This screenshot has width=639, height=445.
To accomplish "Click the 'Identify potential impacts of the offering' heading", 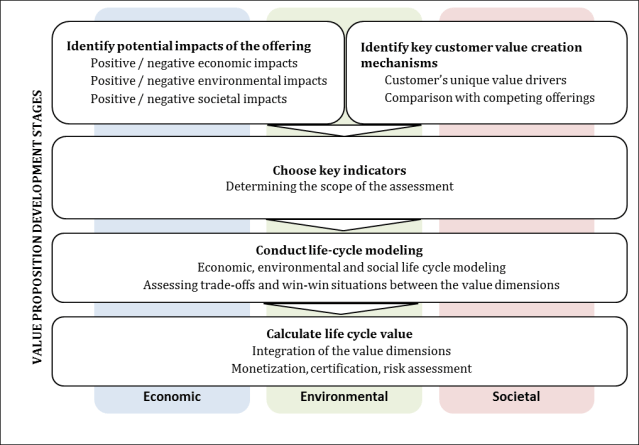I will (x=189, y=46).
